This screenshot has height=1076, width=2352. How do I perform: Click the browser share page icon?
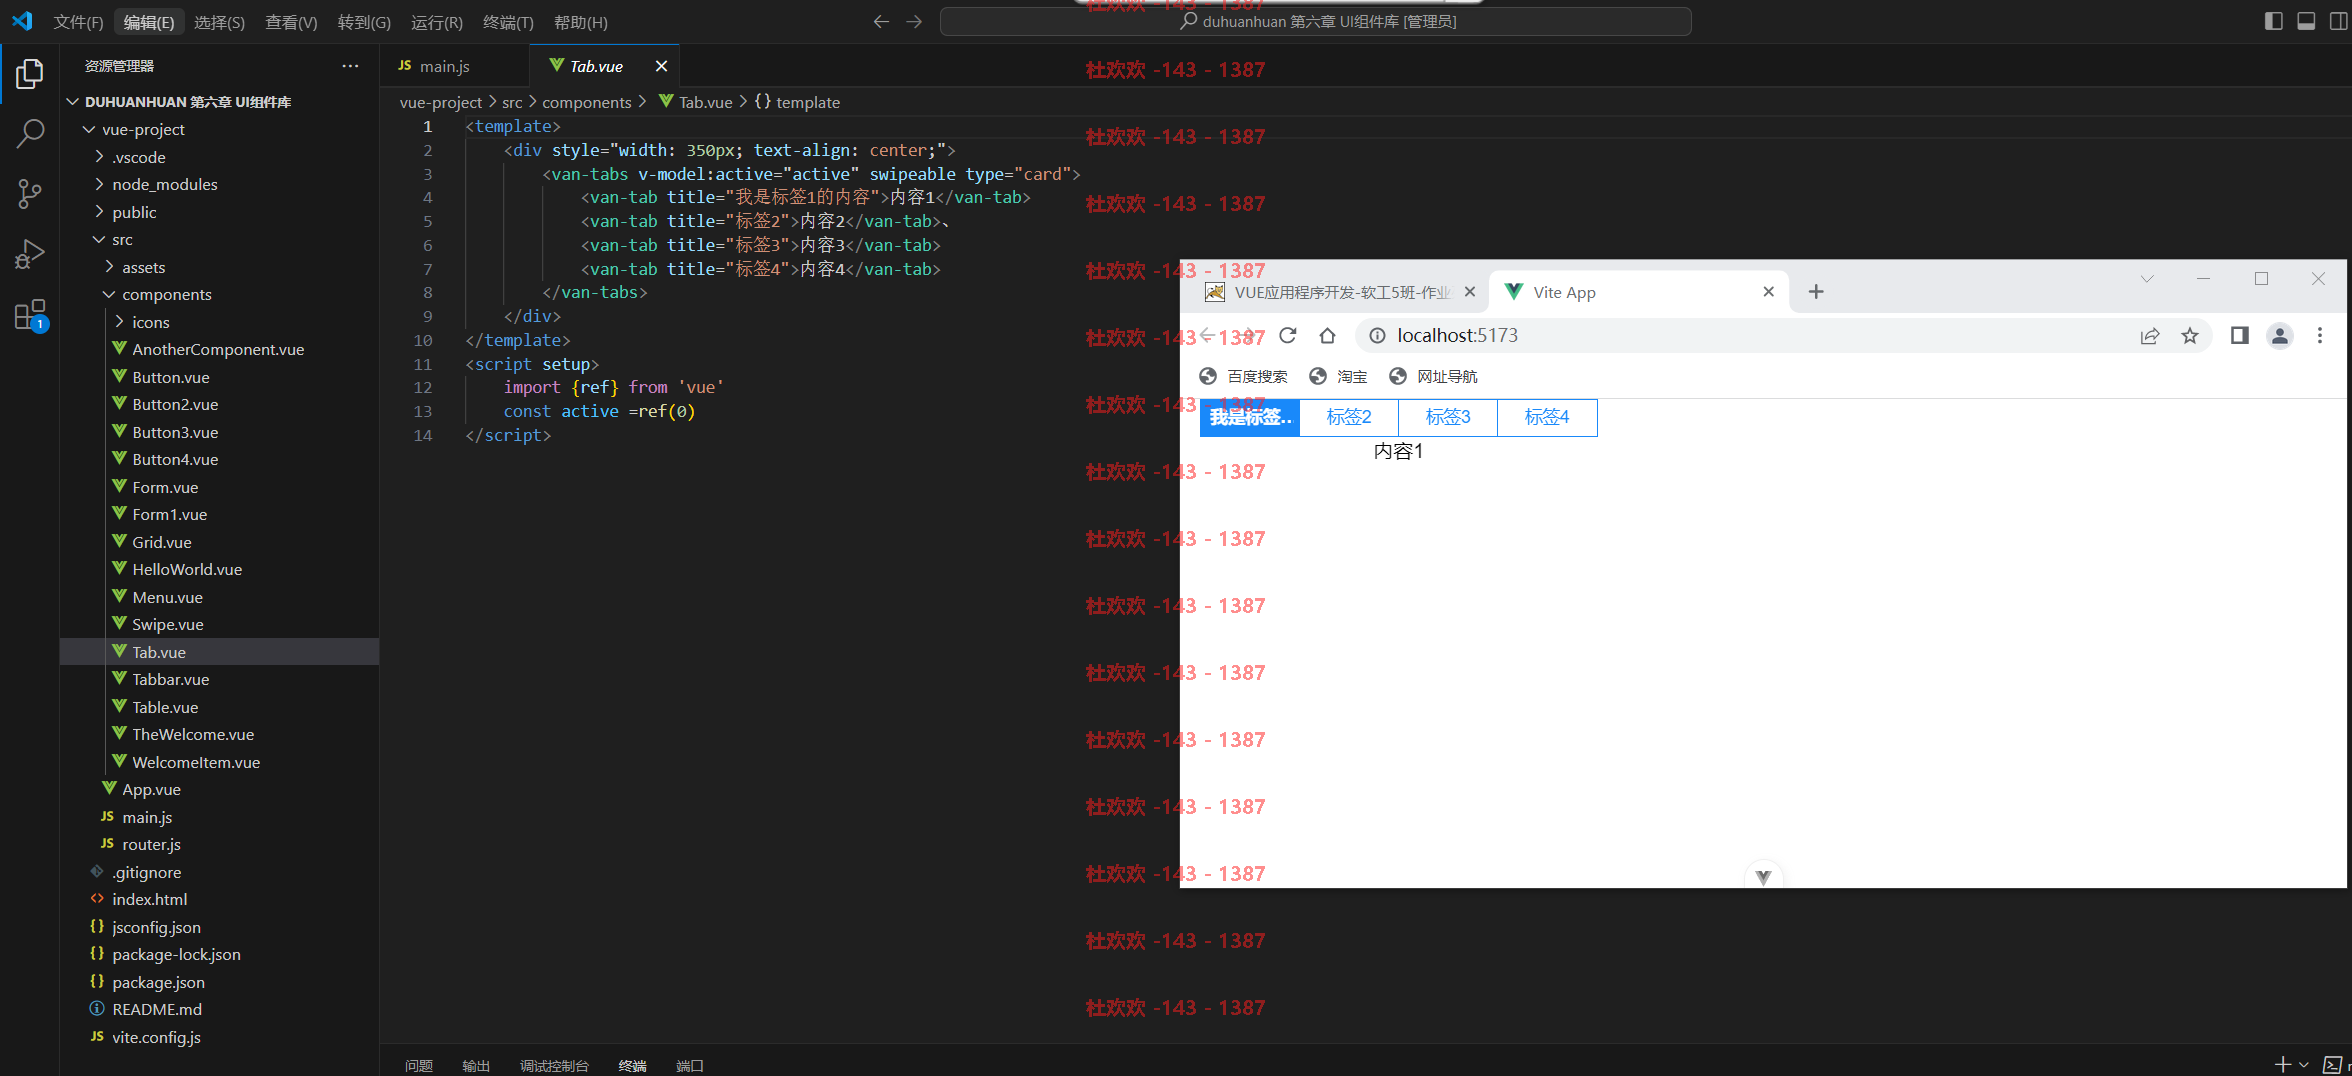(x=2149, y=336)
